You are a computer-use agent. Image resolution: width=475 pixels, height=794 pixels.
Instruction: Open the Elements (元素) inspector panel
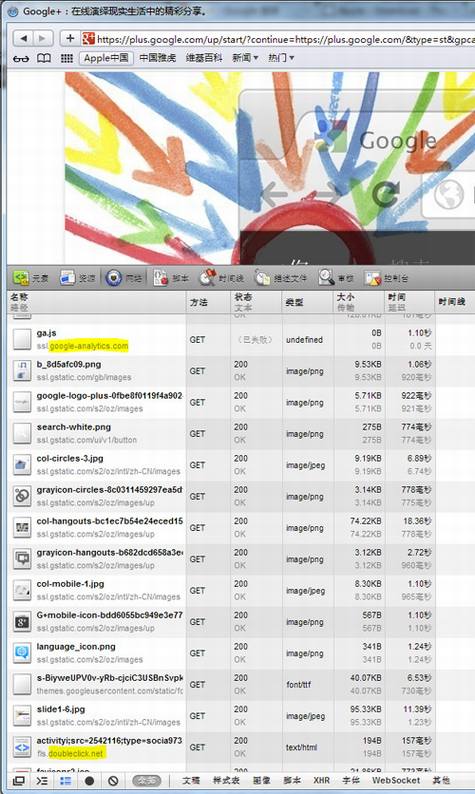pos(30,278)
